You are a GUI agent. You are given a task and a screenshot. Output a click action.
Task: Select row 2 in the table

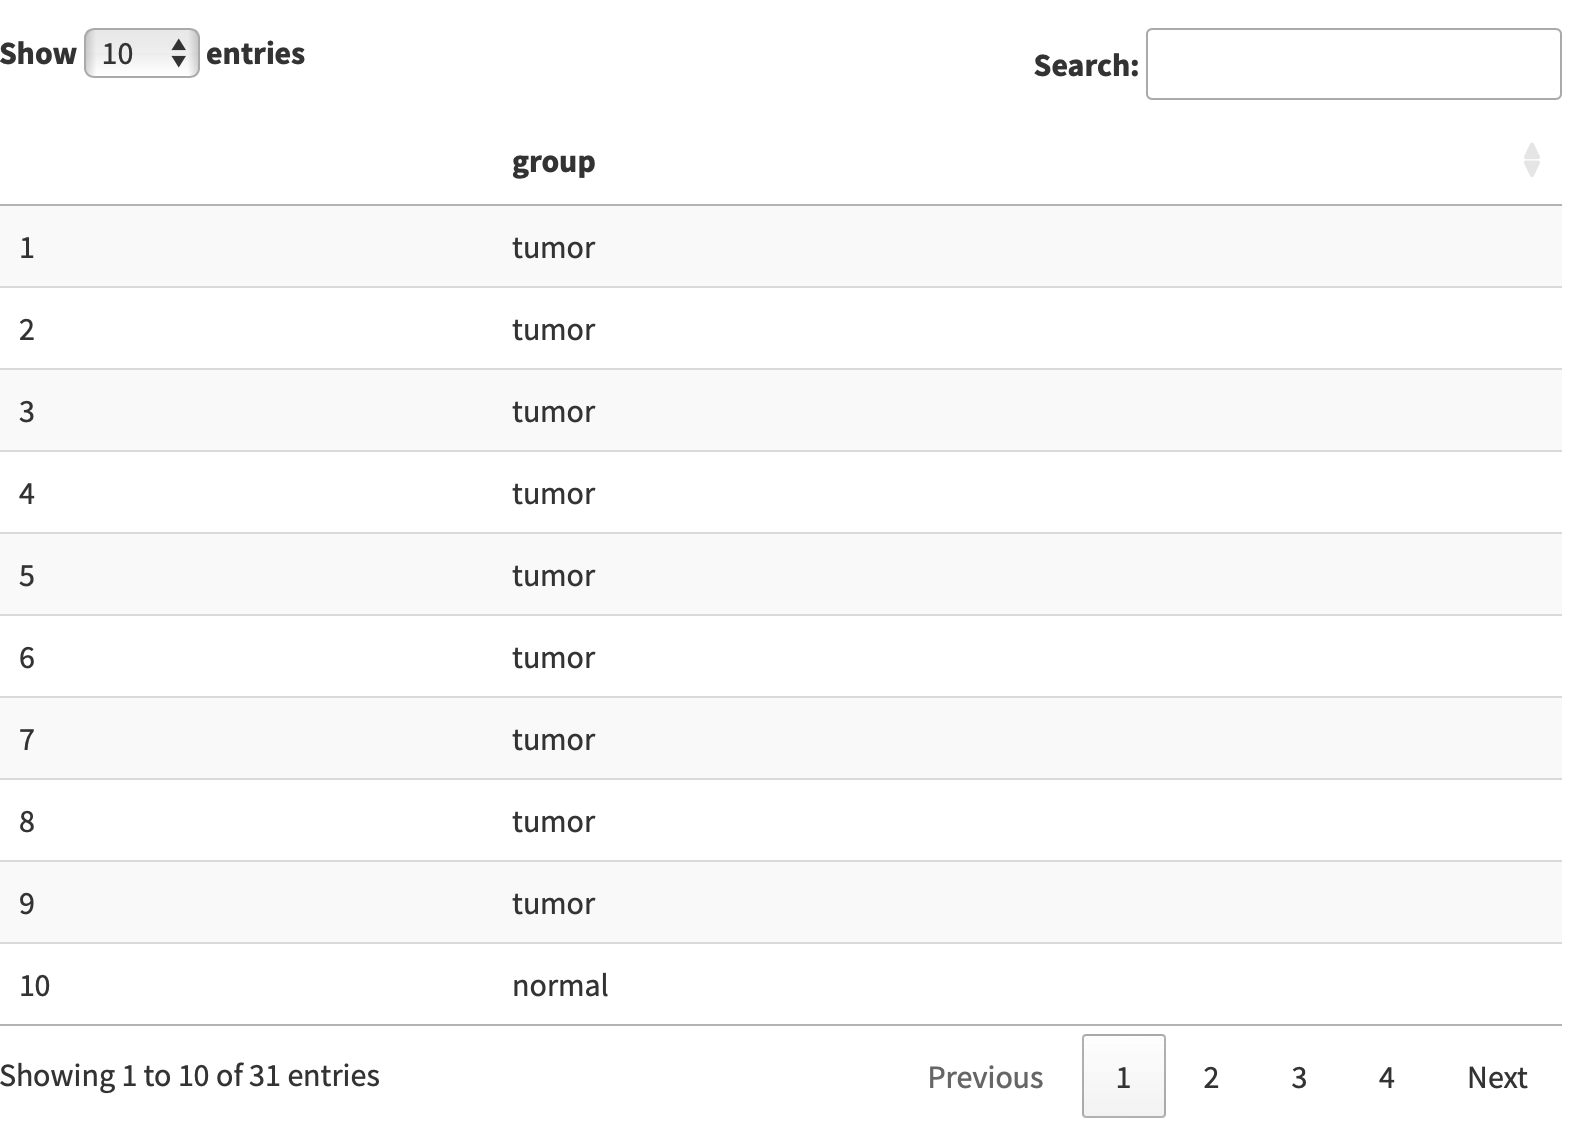click(780, 329)
